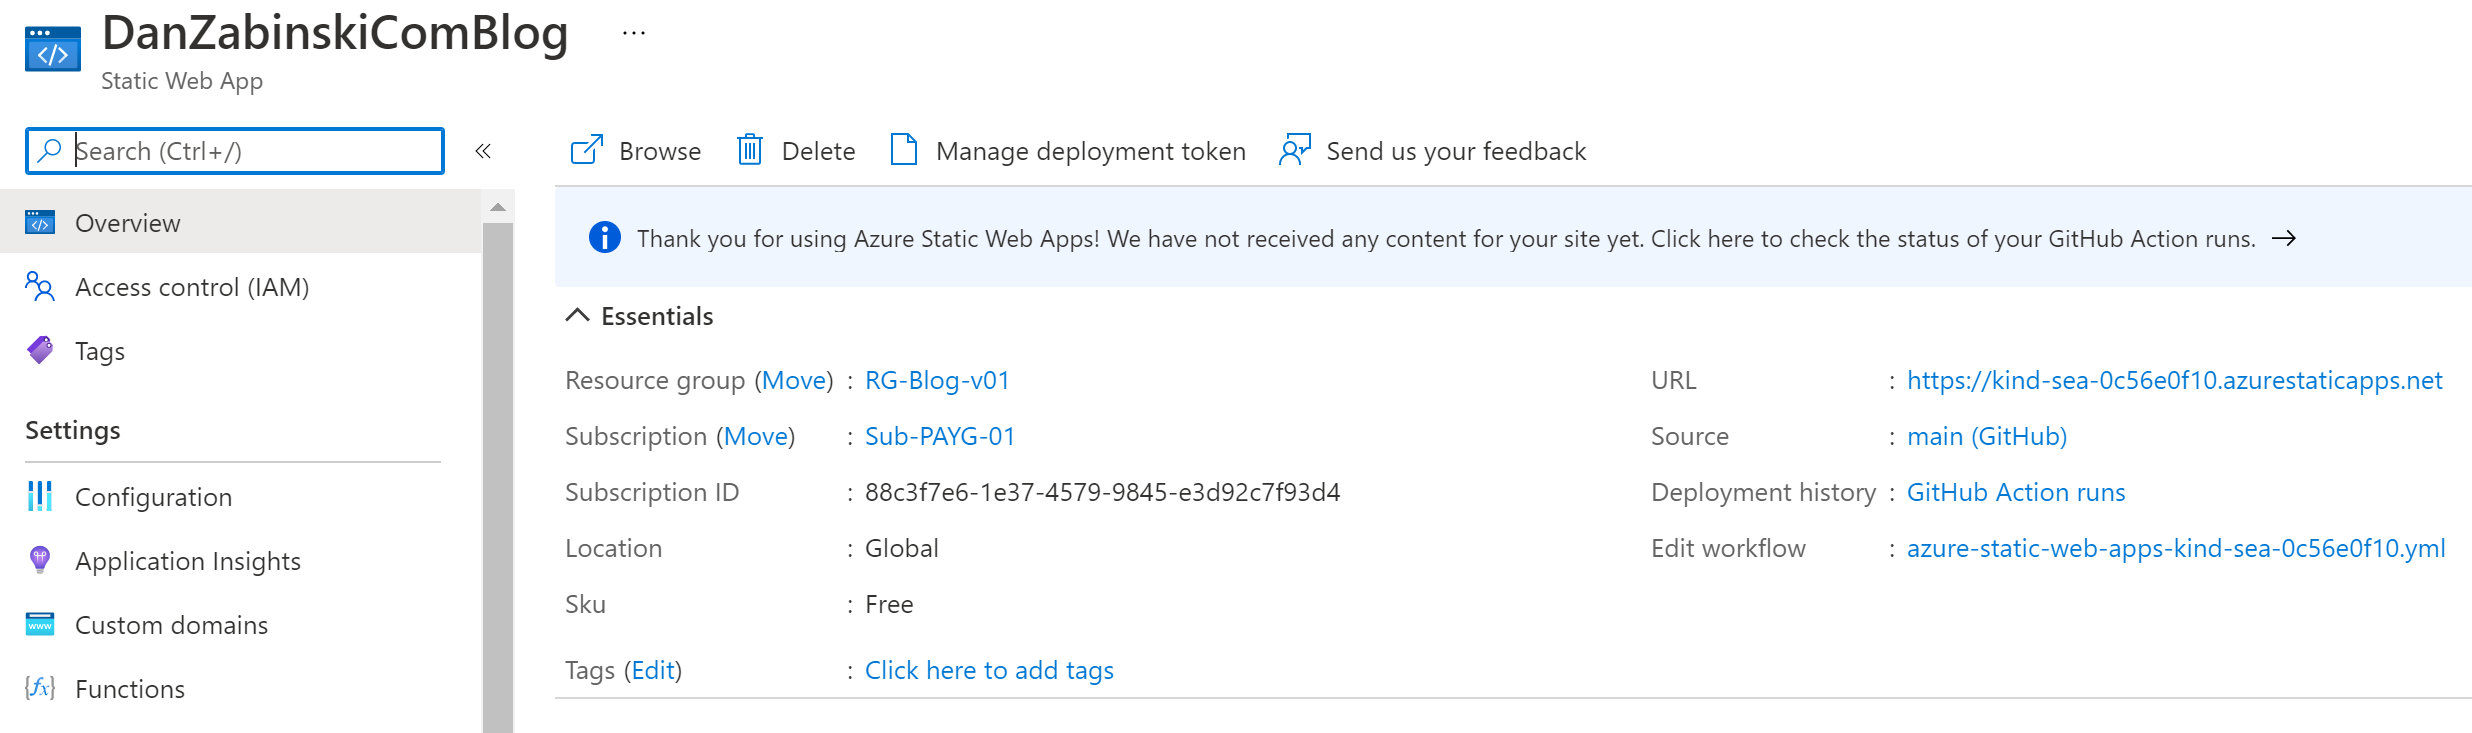Open the ellipsis more options menu
Viewport: 2472px width, 733px height.
click(x=634, y=33)
